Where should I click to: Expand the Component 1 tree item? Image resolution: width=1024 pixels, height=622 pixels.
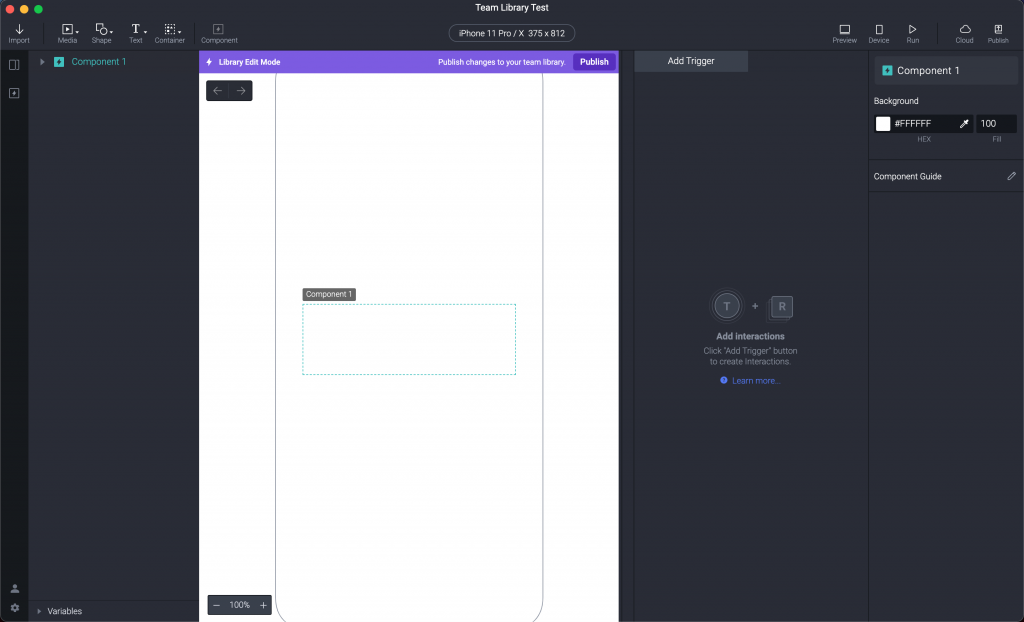(x=42, y=62)
